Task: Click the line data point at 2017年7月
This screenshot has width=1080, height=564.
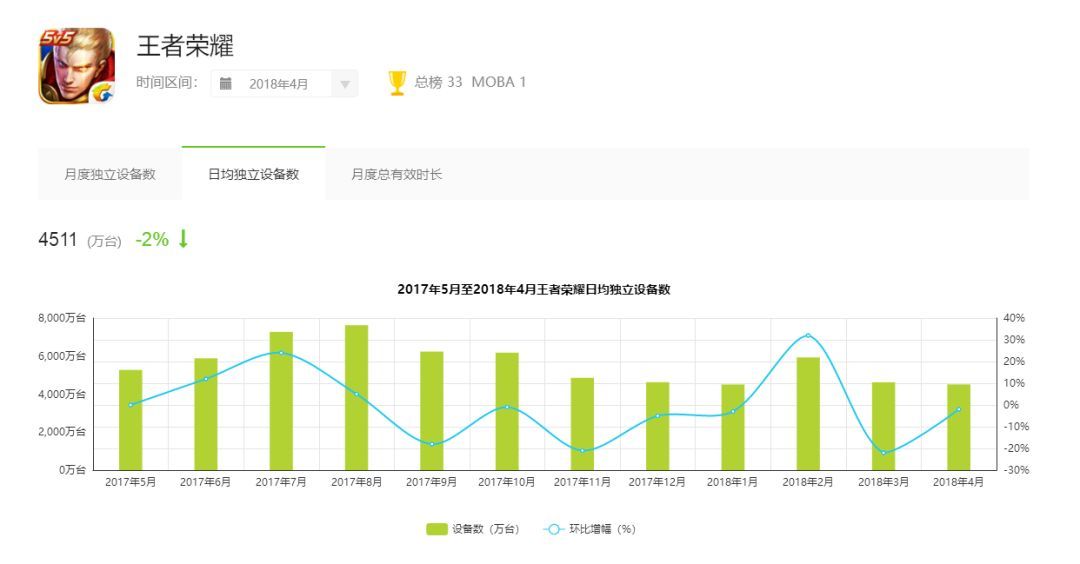Action: 281,353
